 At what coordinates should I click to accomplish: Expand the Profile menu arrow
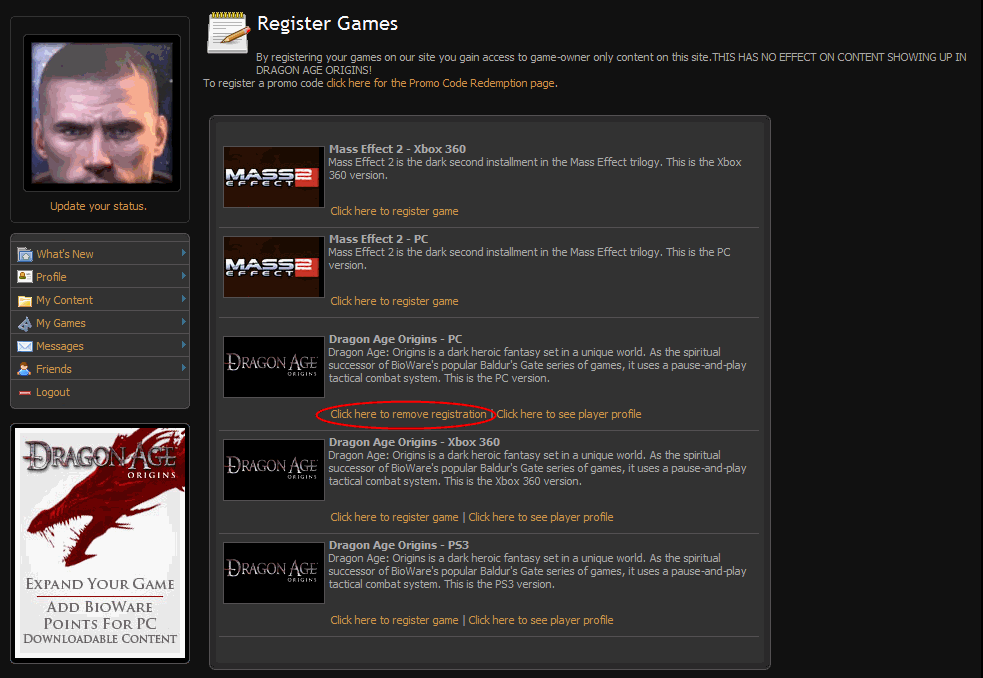coord(184,276)
